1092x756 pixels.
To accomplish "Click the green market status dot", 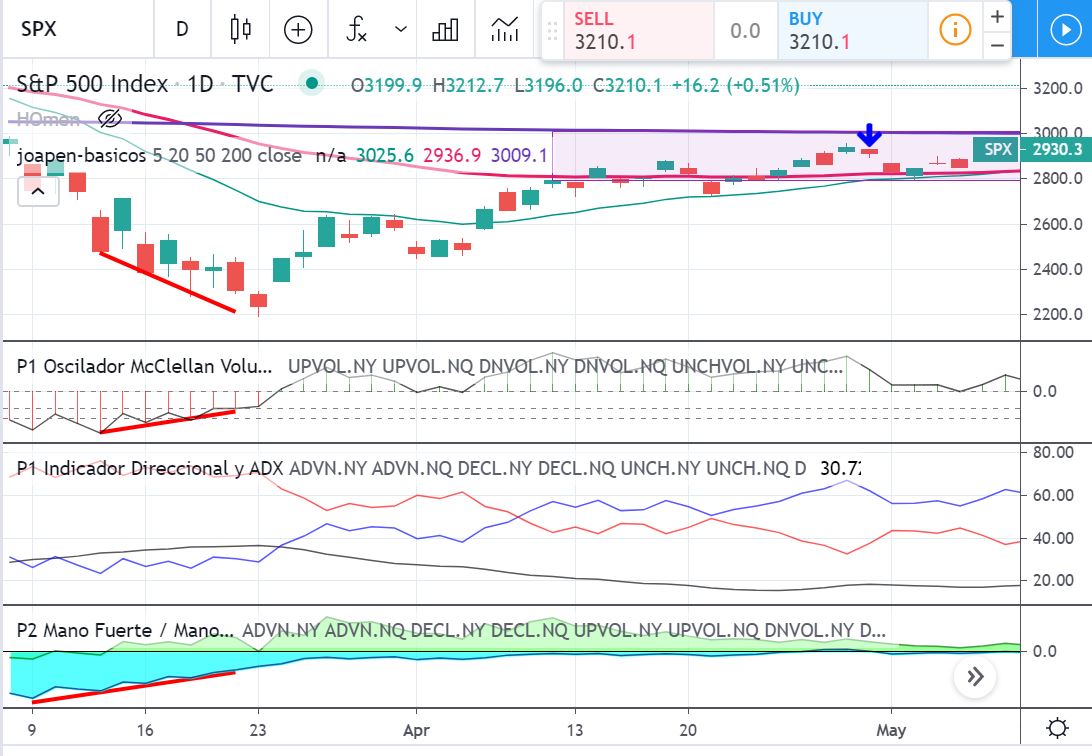I will [x=313, y=84].
